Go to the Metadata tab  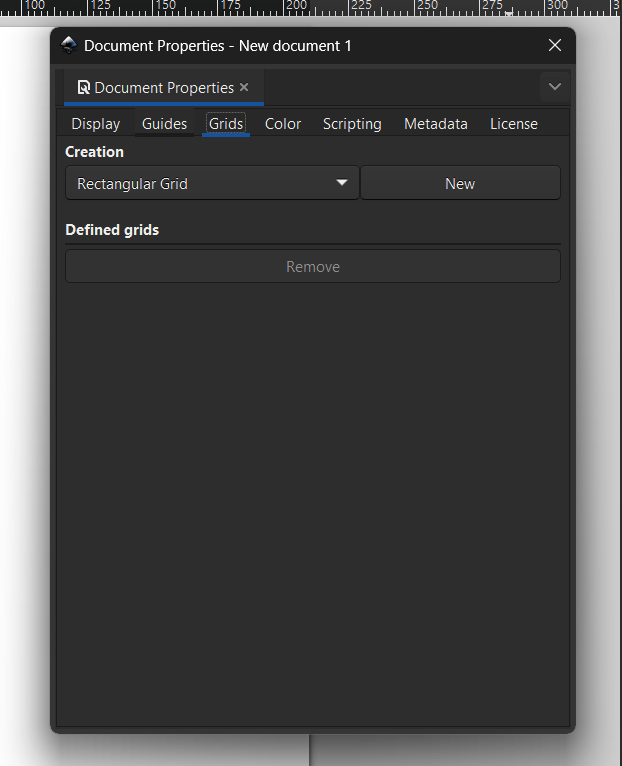pos(436,124)
